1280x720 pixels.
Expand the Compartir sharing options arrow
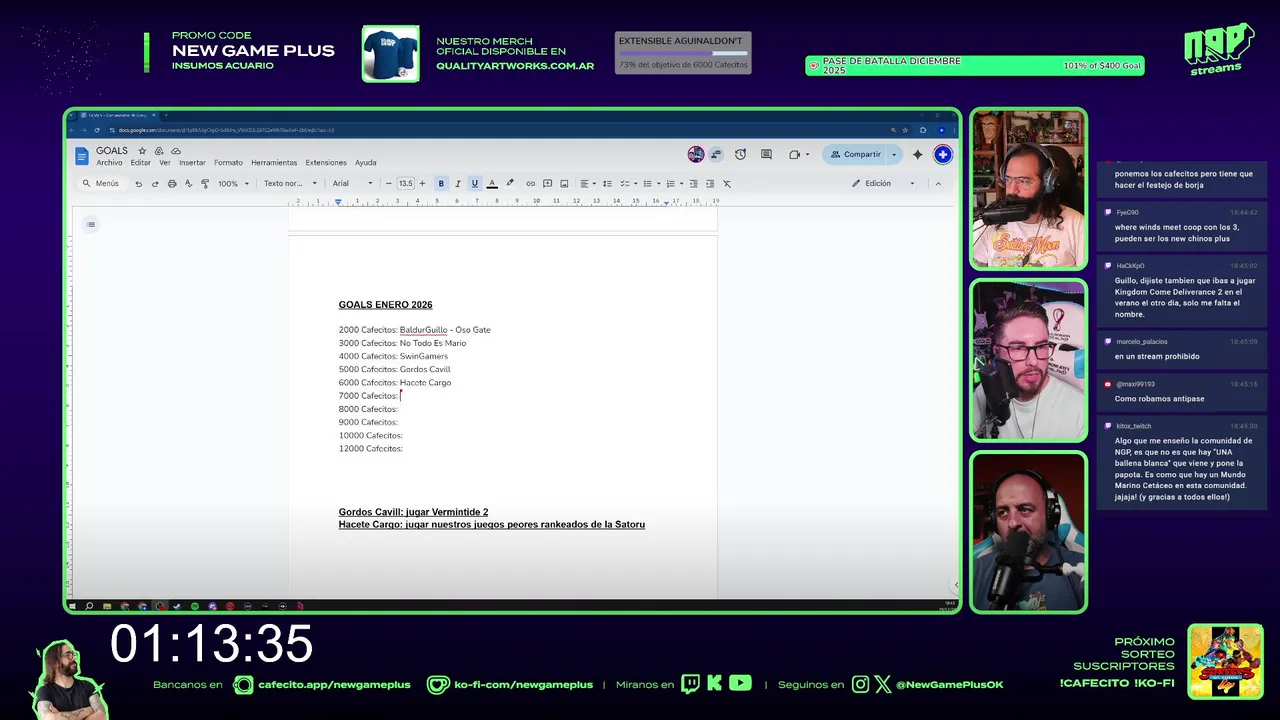pyautogui.click(x=894, y=154)
